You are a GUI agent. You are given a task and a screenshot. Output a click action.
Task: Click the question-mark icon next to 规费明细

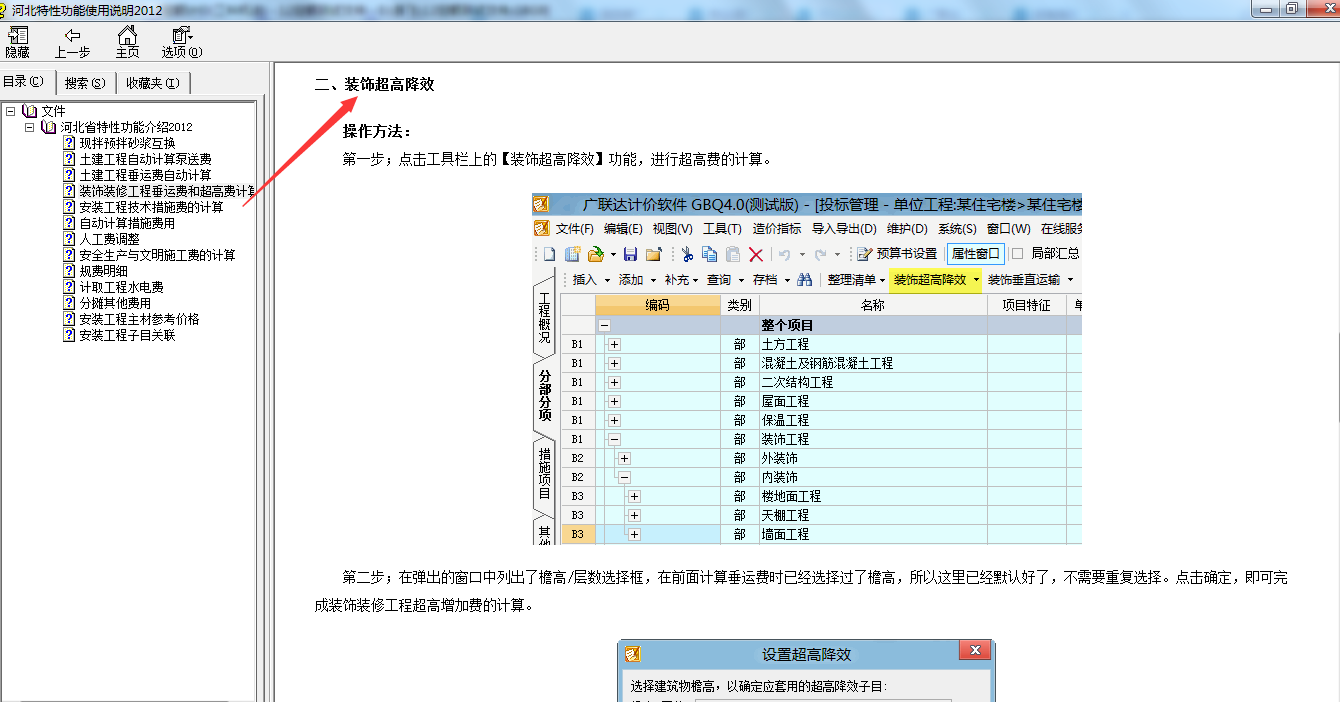(69, 271)
